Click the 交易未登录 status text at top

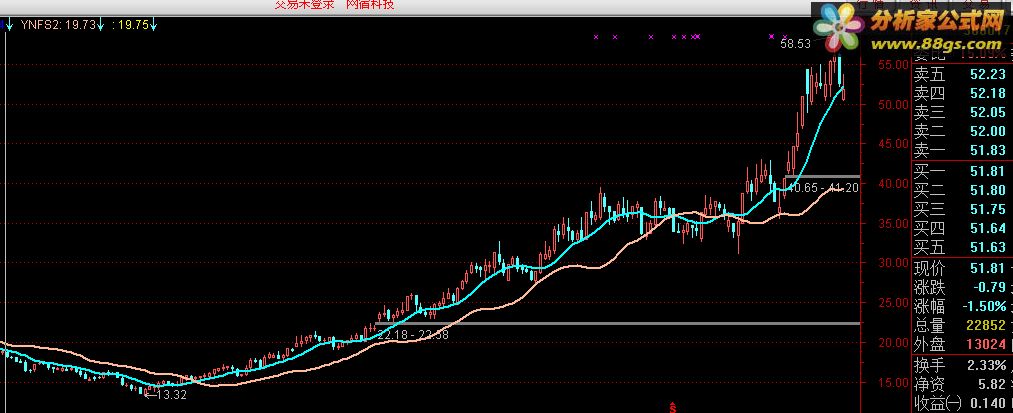point(305,5)
